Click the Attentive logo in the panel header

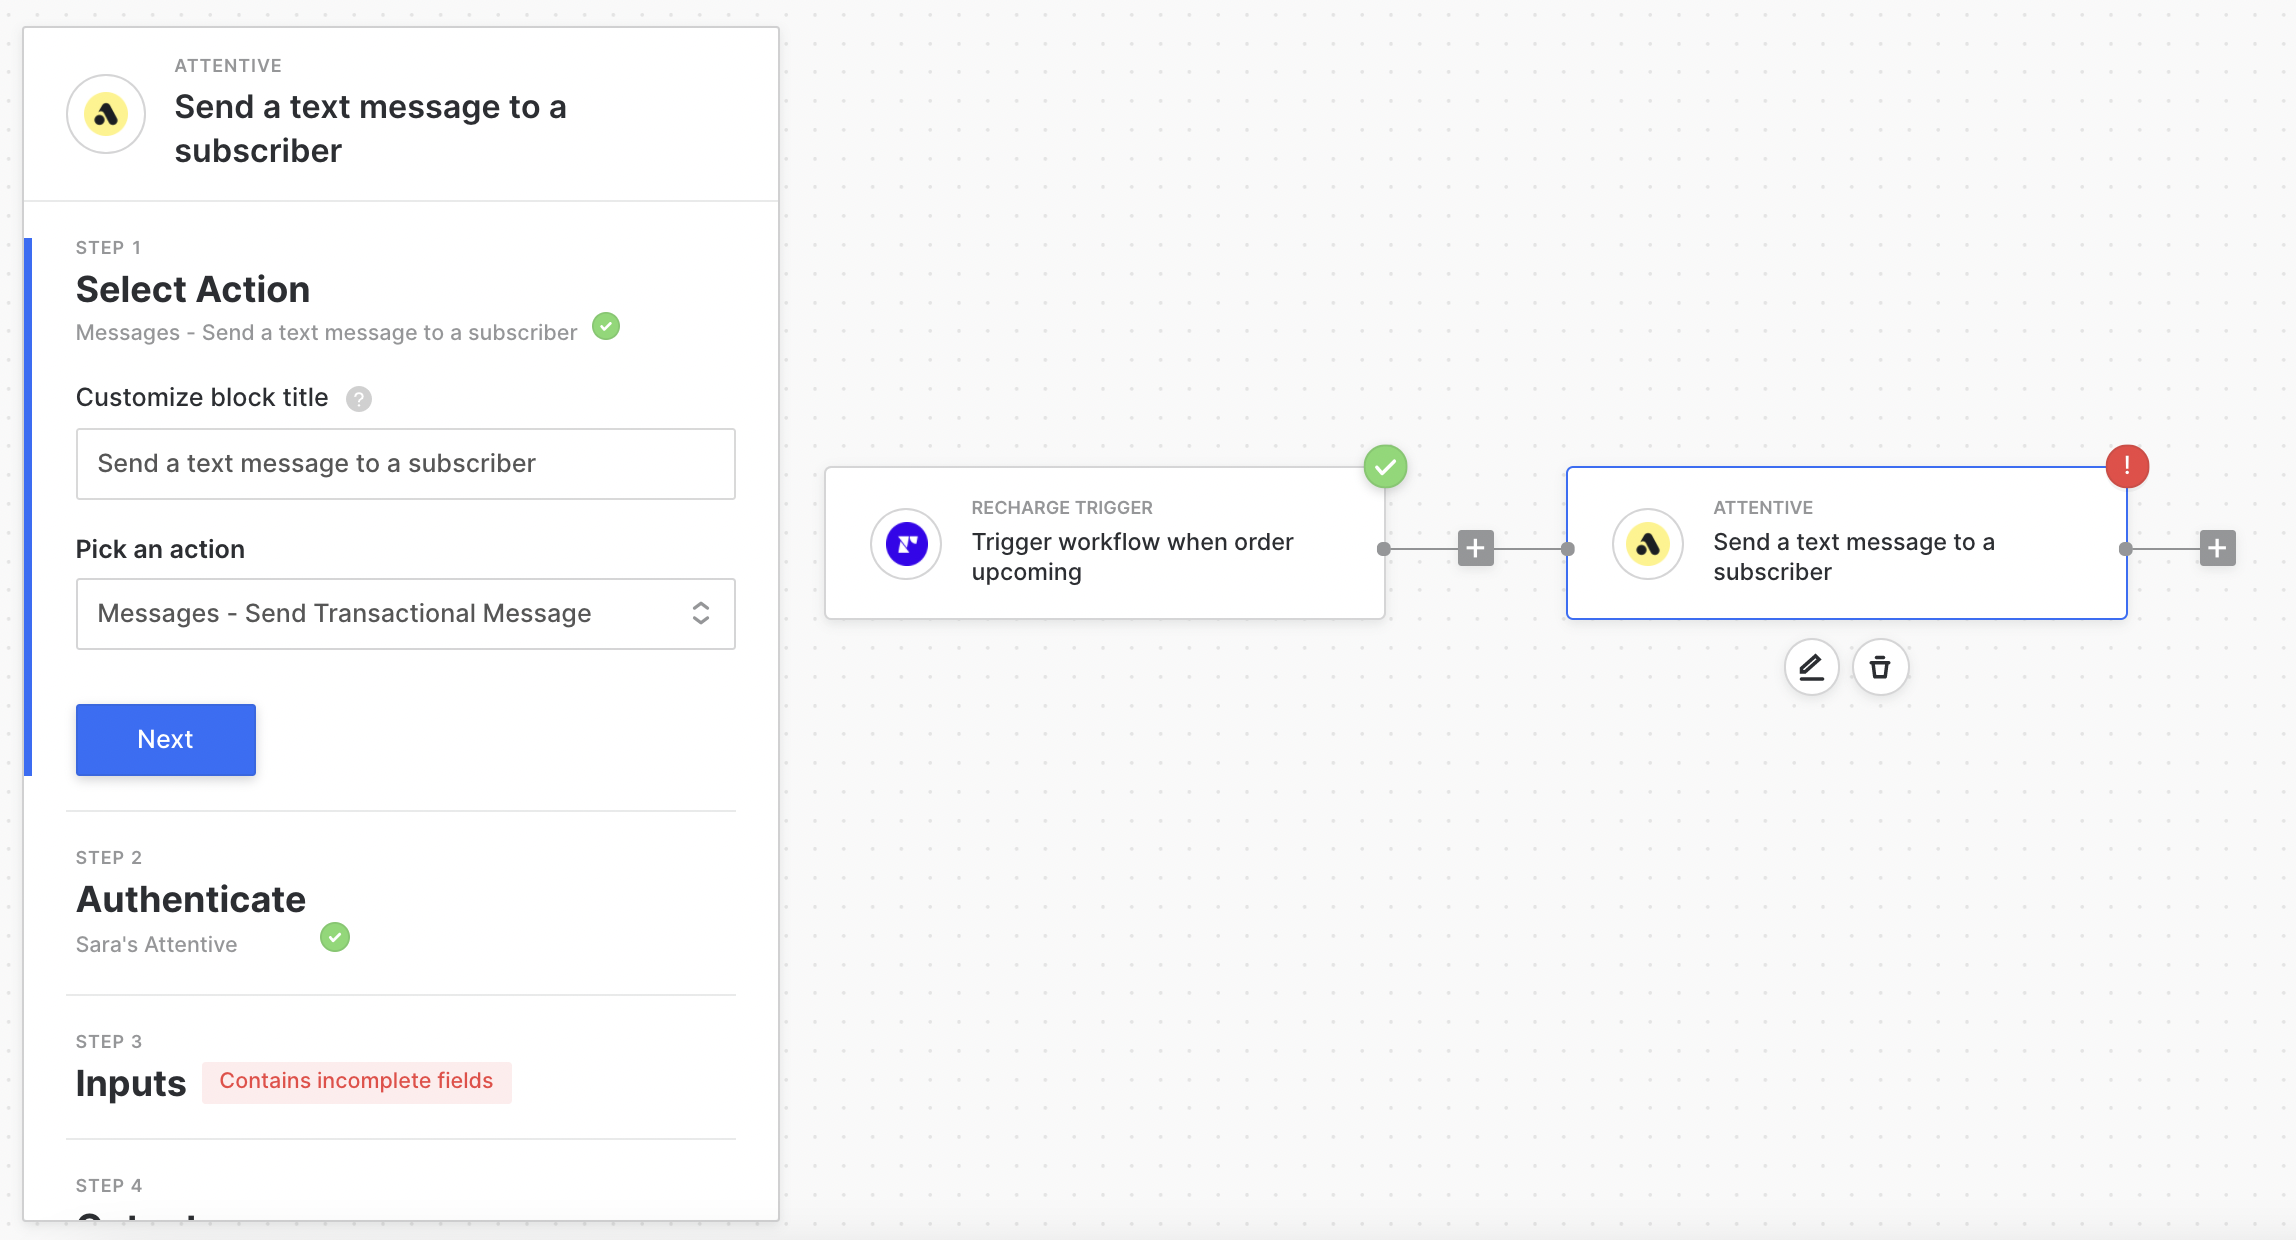[x=106, y=114]
